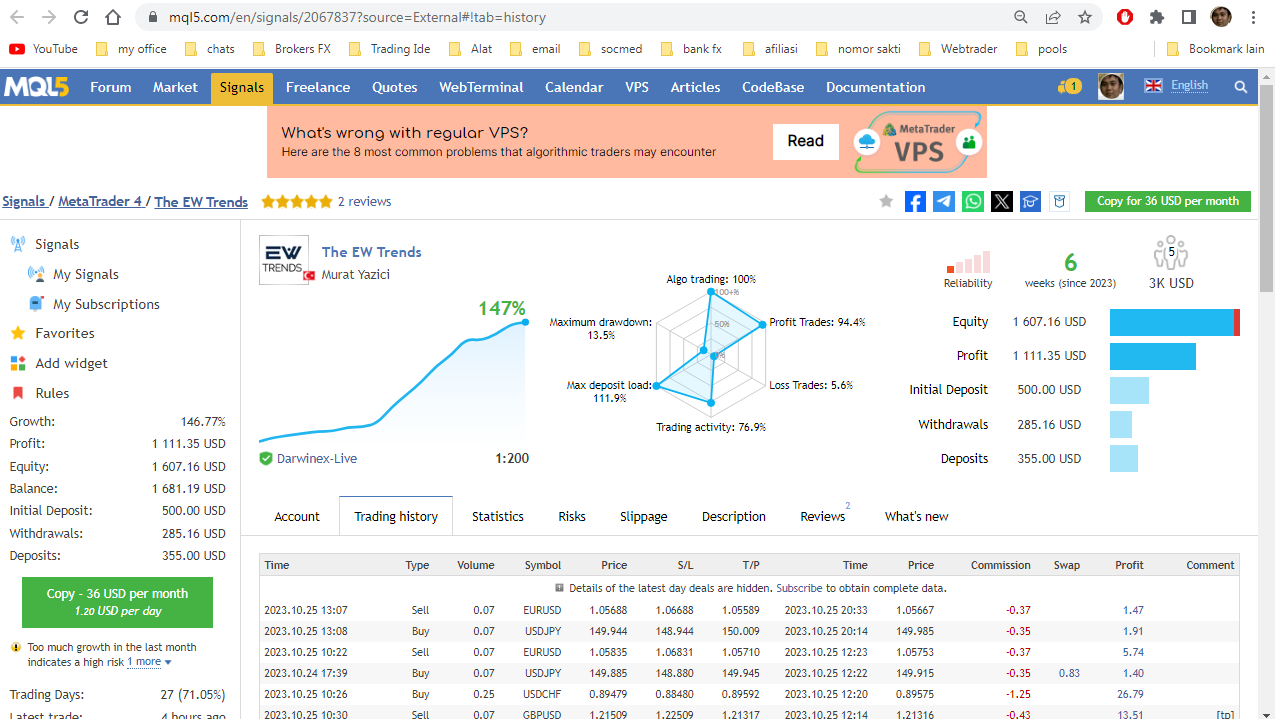Image resolution: width=1275 pixels, height=719 pixels.
Task: Open MQL5 notifications with badge 1
Action: [x=1069, y=87]
